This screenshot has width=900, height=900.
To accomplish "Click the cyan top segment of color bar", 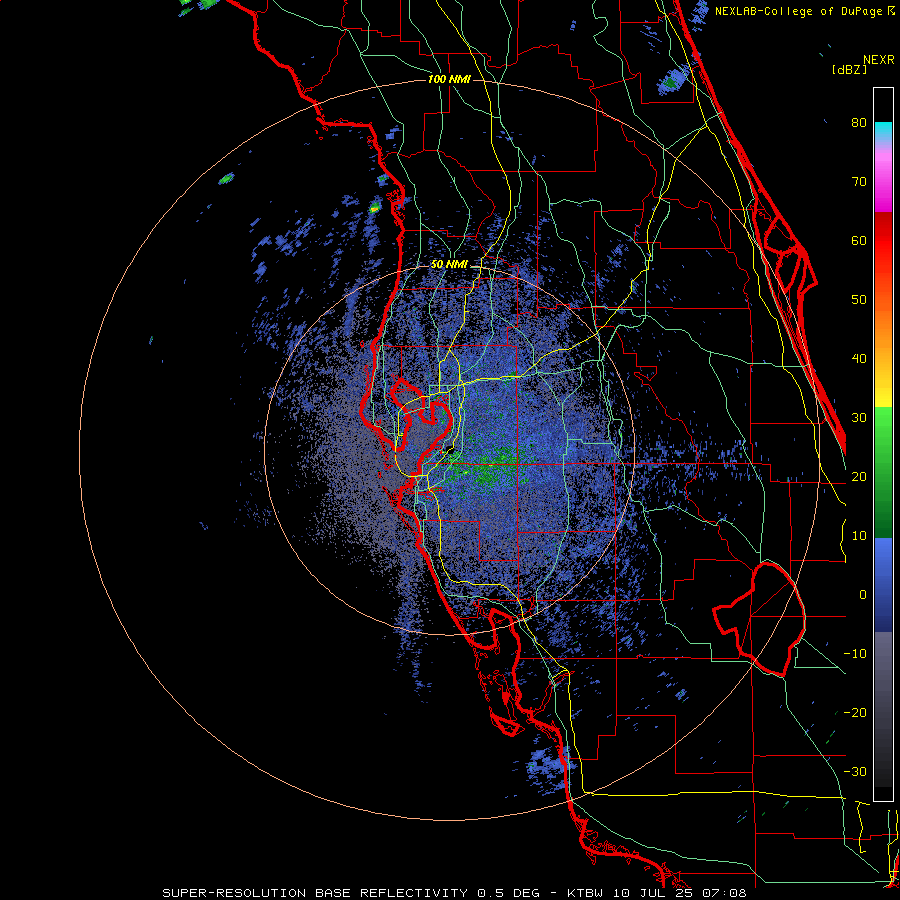I will click(883, 132).
